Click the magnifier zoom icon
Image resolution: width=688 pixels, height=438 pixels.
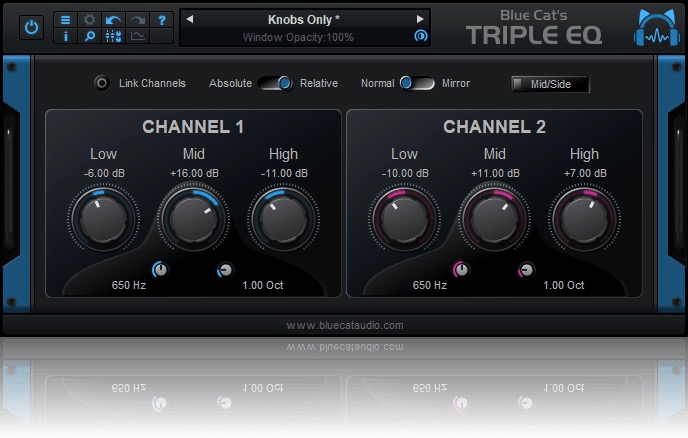point(90,36)
